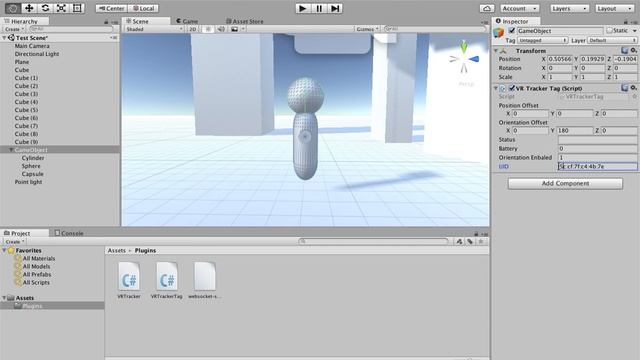
Task: Open the Shaded draw mode dropdown
Action: [x=154, y=29]
